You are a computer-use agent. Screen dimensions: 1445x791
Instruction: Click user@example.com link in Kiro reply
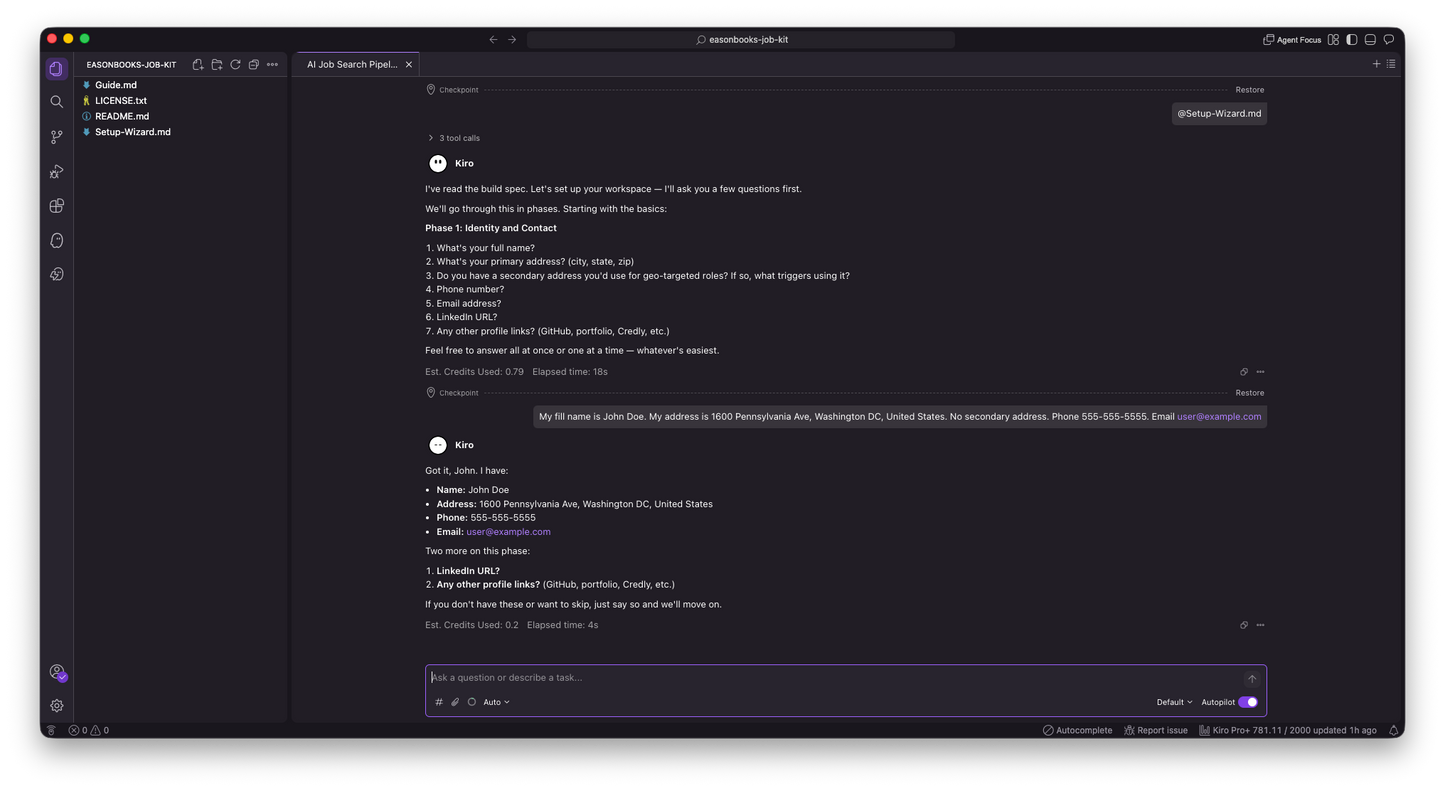pos(508,532)
